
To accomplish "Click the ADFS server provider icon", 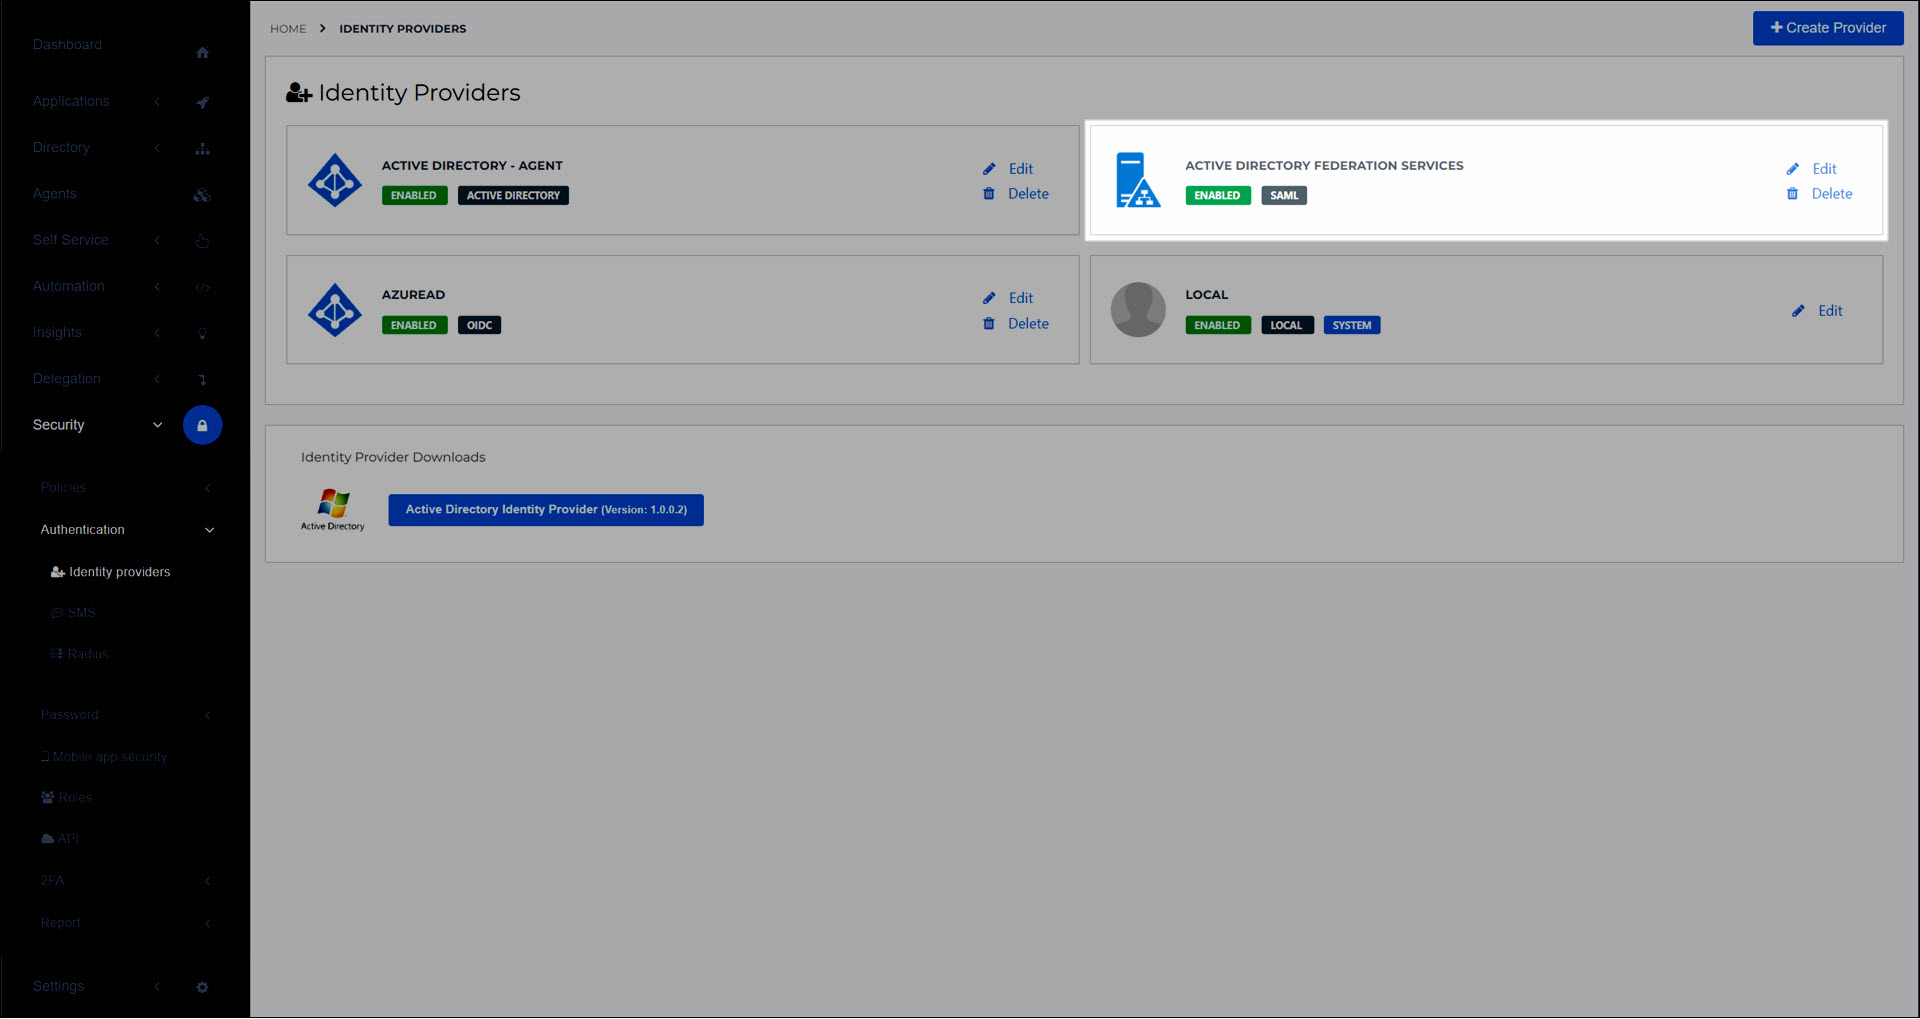I will click(1138, 180).
